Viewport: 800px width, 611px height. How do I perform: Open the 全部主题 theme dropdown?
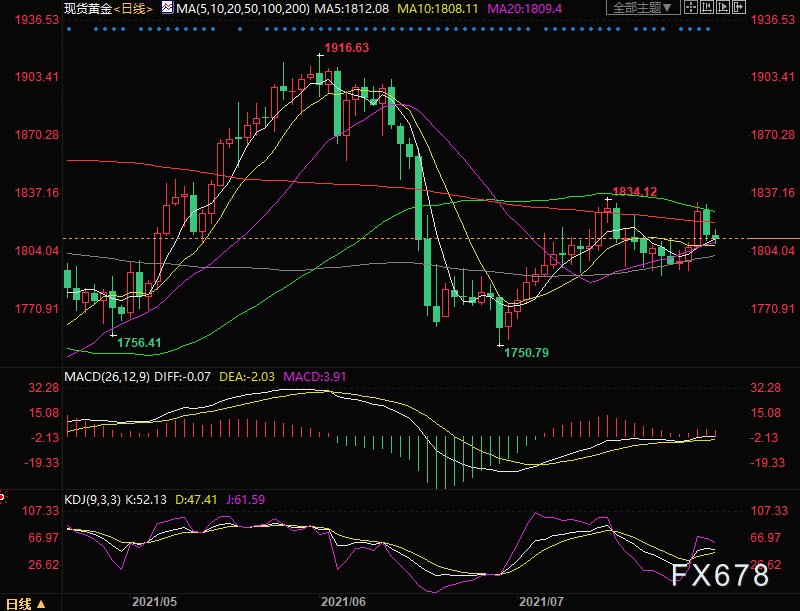[643, 8]
